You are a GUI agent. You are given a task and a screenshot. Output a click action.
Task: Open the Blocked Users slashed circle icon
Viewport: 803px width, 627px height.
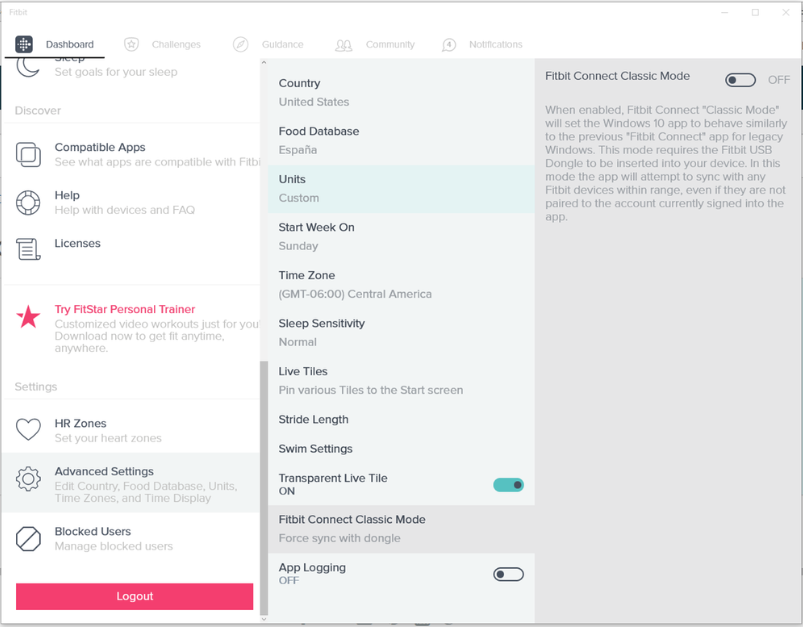click(x=28, y=539)
